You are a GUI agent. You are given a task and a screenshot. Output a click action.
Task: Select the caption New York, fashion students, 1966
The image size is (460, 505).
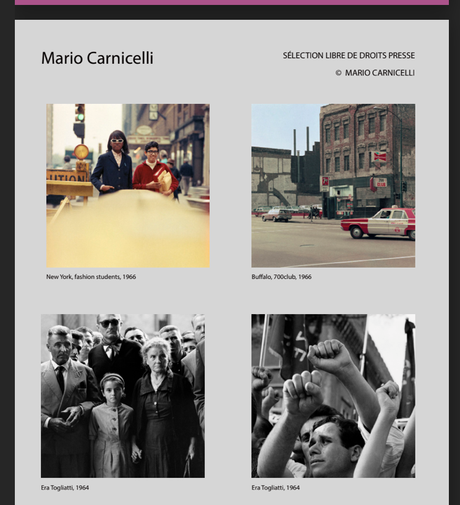91,277
